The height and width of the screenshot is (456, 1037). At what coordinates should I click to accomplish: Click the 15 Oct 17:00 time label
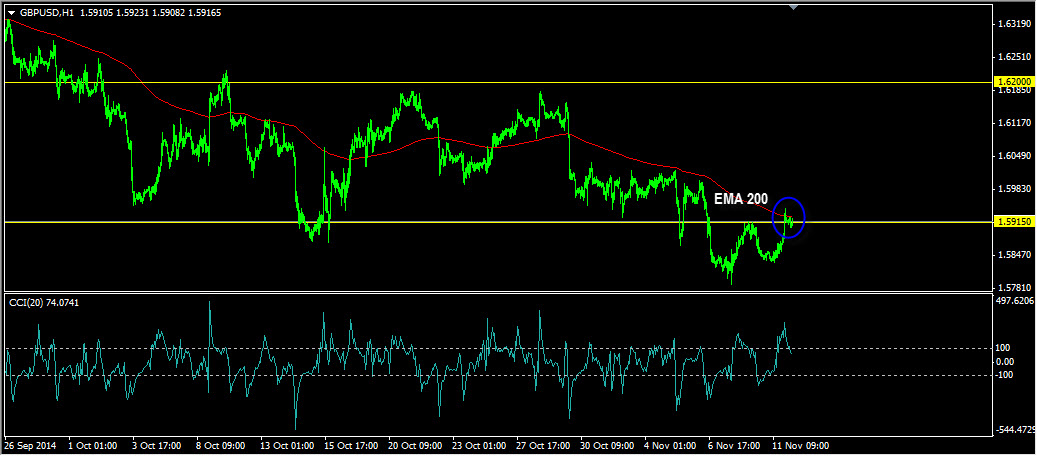351,445
